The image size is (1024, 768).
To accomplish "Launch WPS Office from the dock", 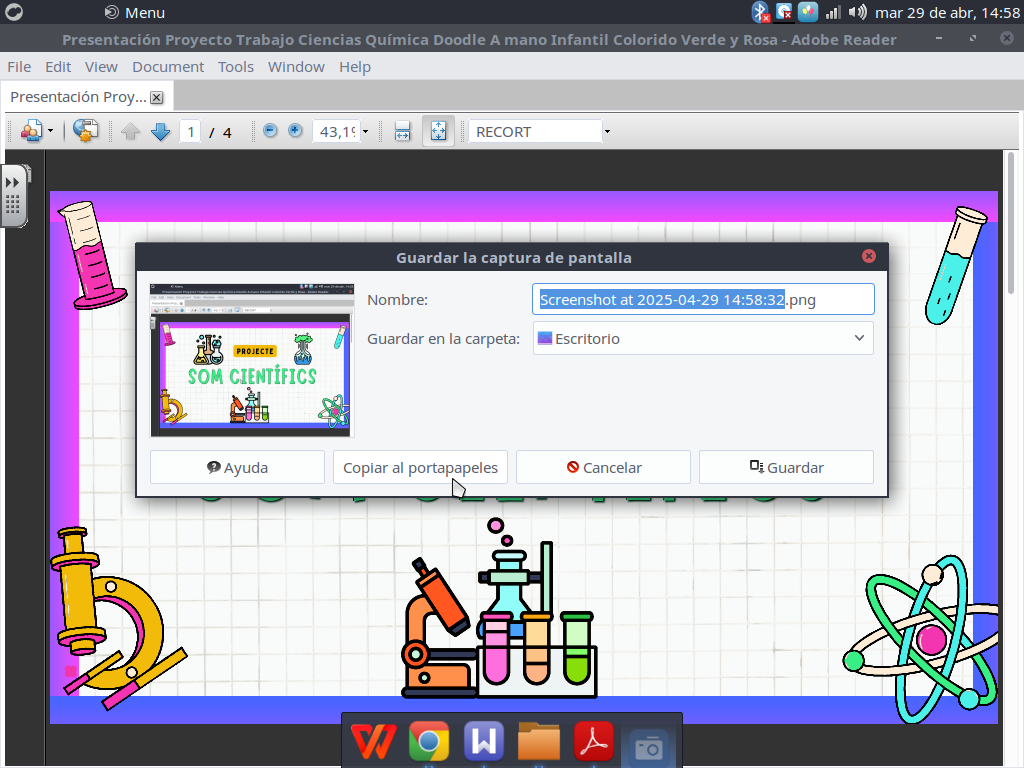I will (374, 741).
